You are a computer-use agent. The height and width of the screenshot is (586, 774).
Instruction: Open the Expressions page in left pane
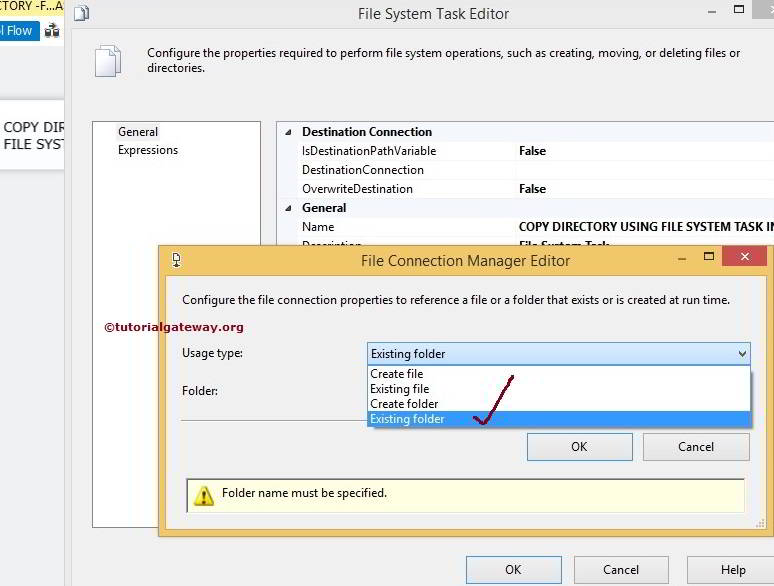tap(148, 150)
